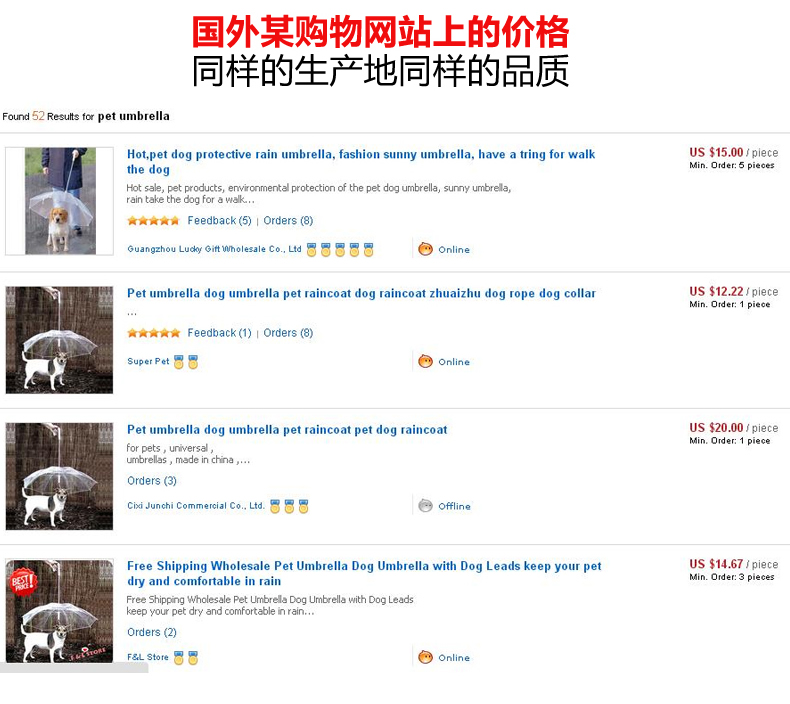Viewport: 790px width, 704px height.
Task: Open thumbnail of dog with blue-coated walker
Action: (x=59, y=201)
